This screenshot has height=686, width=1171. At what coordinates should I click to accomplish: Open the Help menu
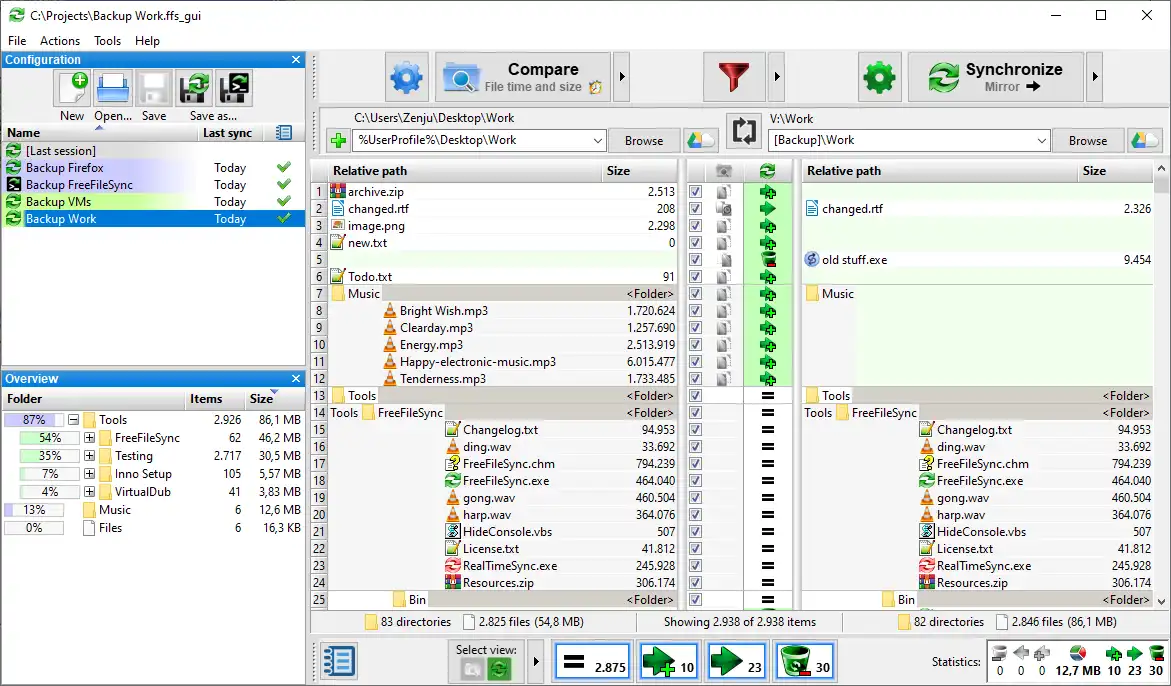tap(147, 41)
